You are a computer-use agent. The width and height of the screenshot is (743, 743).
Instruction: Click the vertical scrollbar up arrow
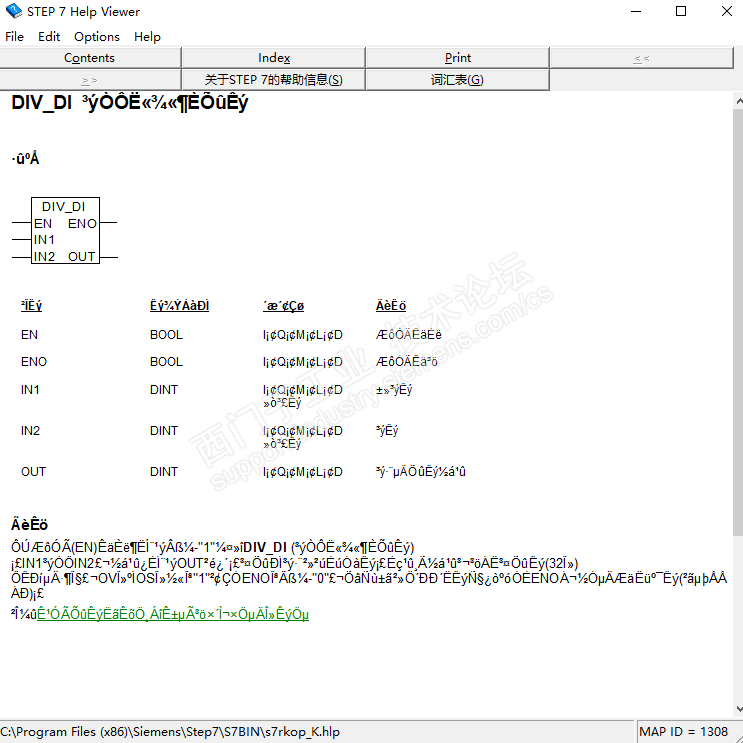click(738, 101)
